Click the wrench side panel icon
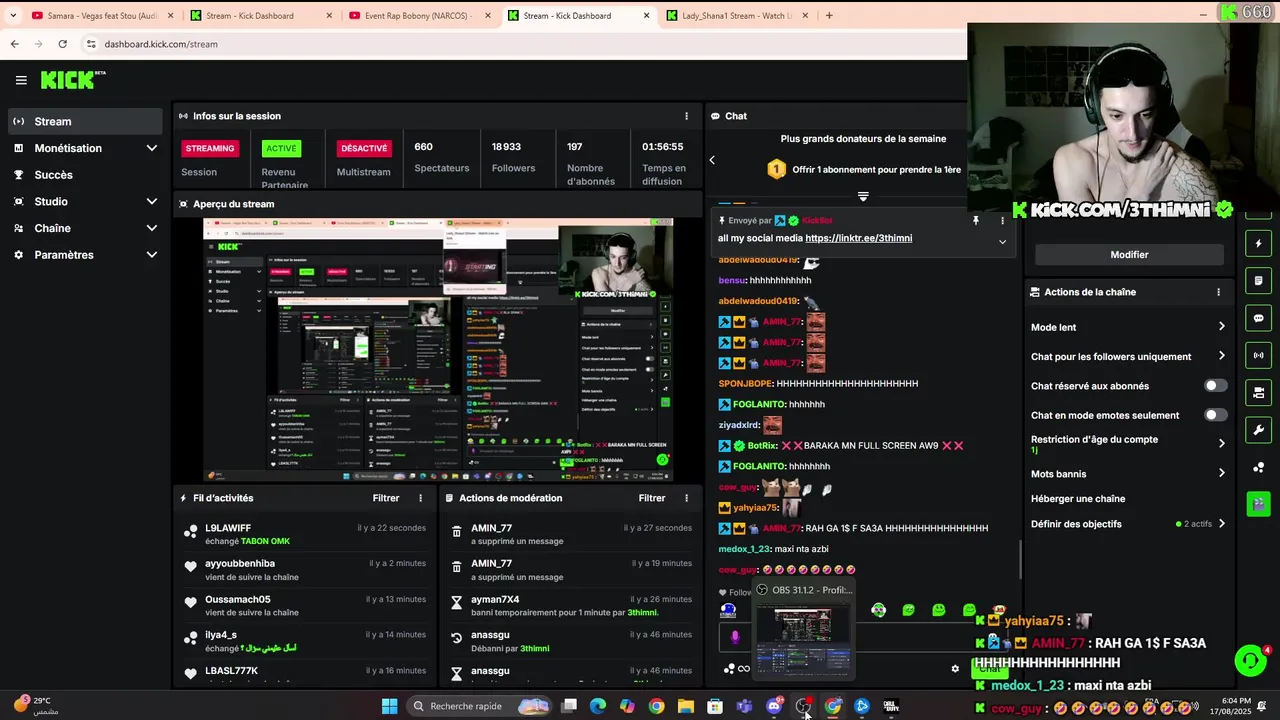The height and width of the screenshot is (720, 1280). (x=1258, y=430)
